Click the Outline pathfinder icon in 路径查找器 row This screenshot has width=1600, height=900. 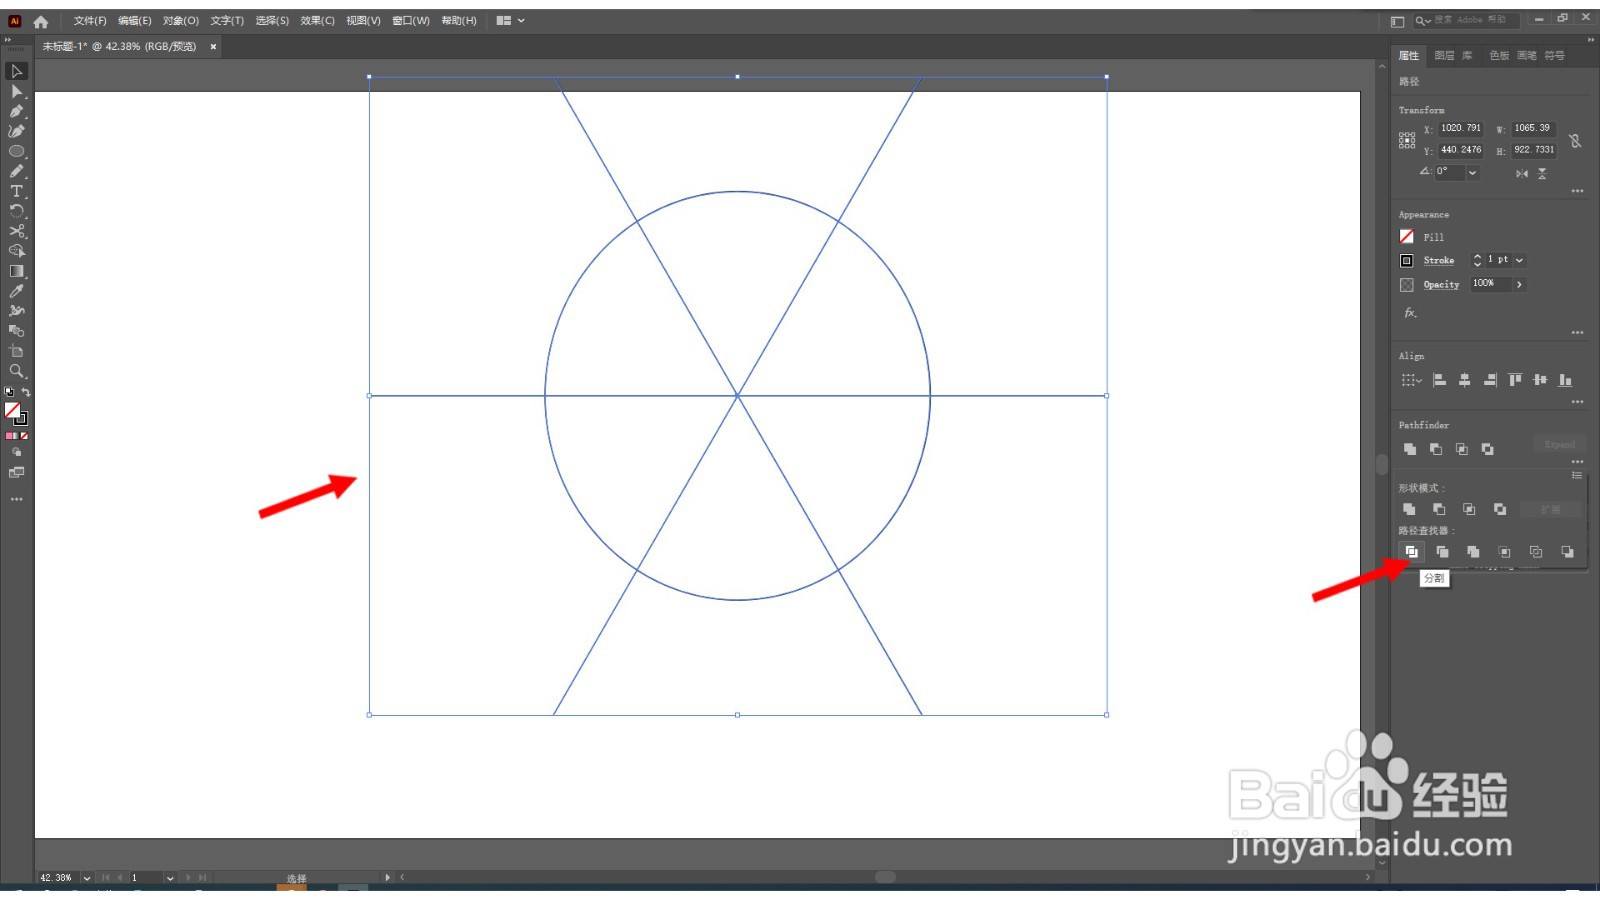1536,552
